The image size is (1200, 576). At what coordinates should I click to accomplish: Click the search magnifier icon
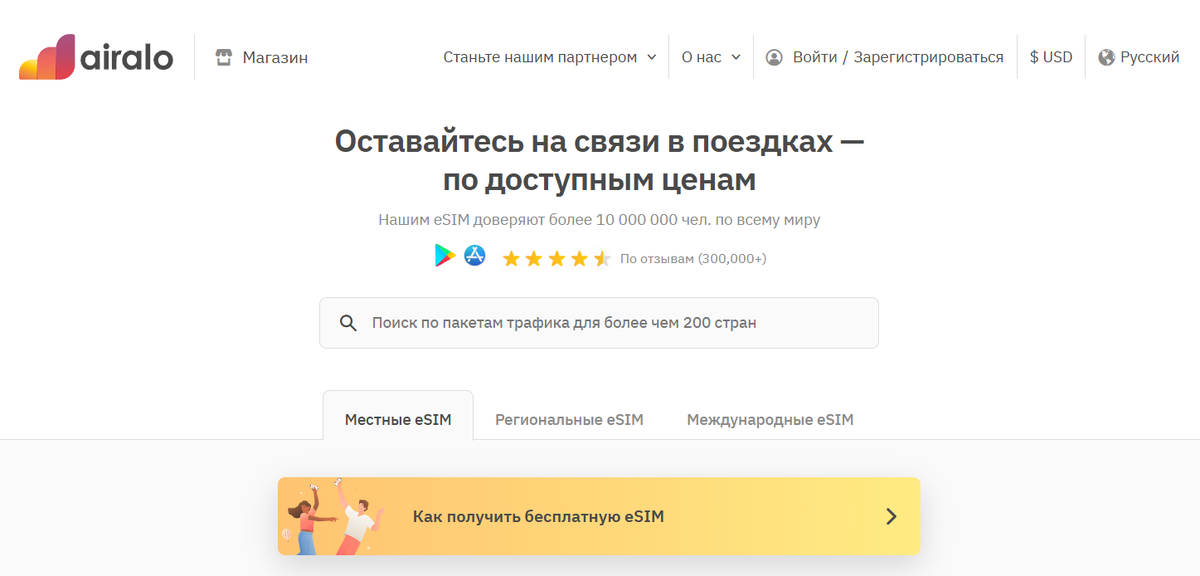point(348,323)
